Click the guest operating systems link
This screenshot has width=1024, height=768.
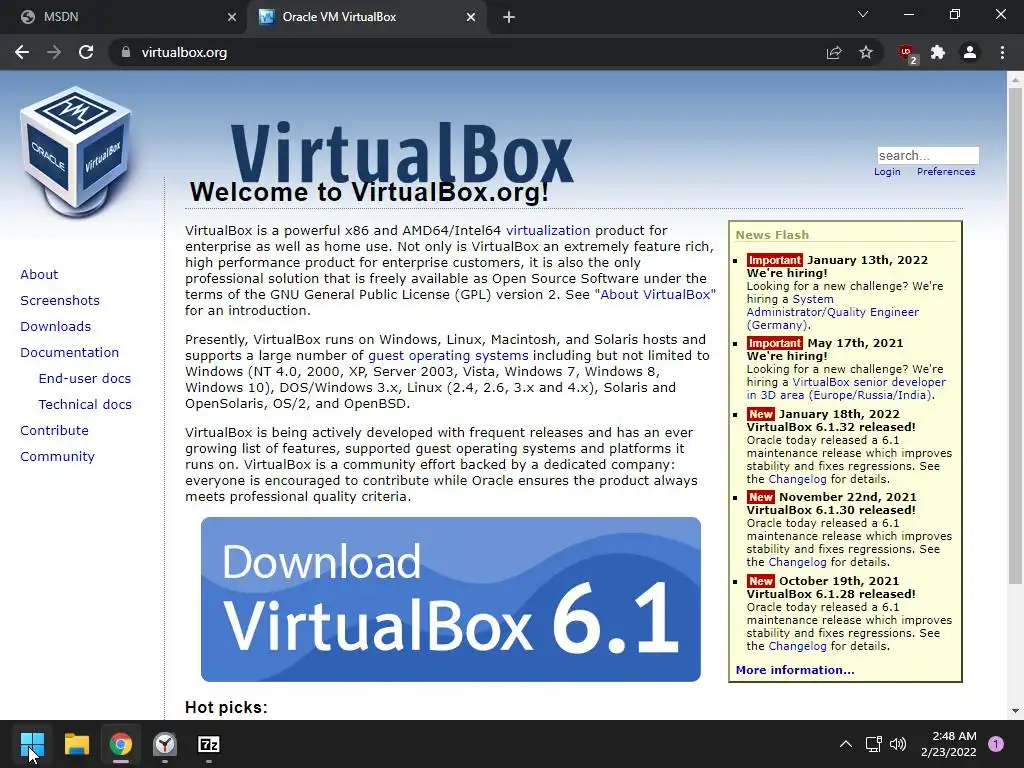point(448,356)
